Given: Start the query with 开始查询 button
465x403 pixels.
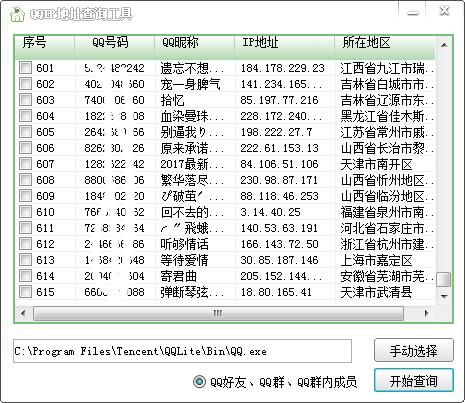Looking at the screenshot, I should pyautogui.click(x=414, y=380).
